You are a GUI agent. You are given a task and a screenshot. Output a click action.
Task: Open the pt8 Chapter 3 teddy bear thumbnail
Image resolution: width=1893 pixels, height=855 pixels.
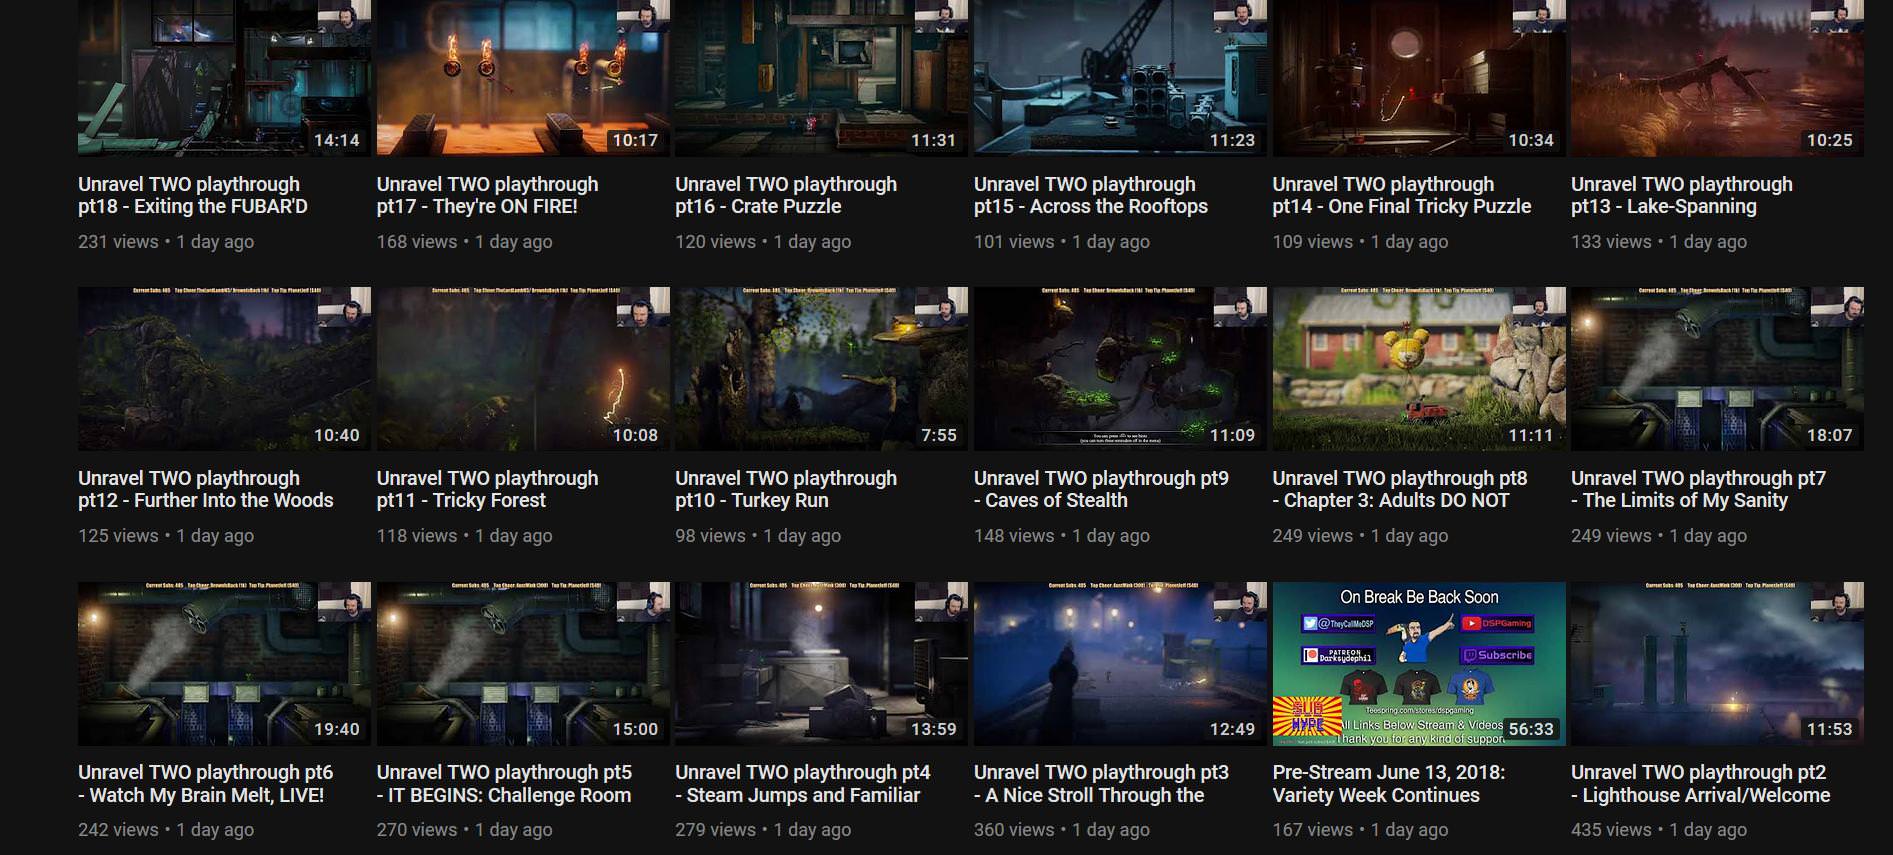pos(1419,369)
